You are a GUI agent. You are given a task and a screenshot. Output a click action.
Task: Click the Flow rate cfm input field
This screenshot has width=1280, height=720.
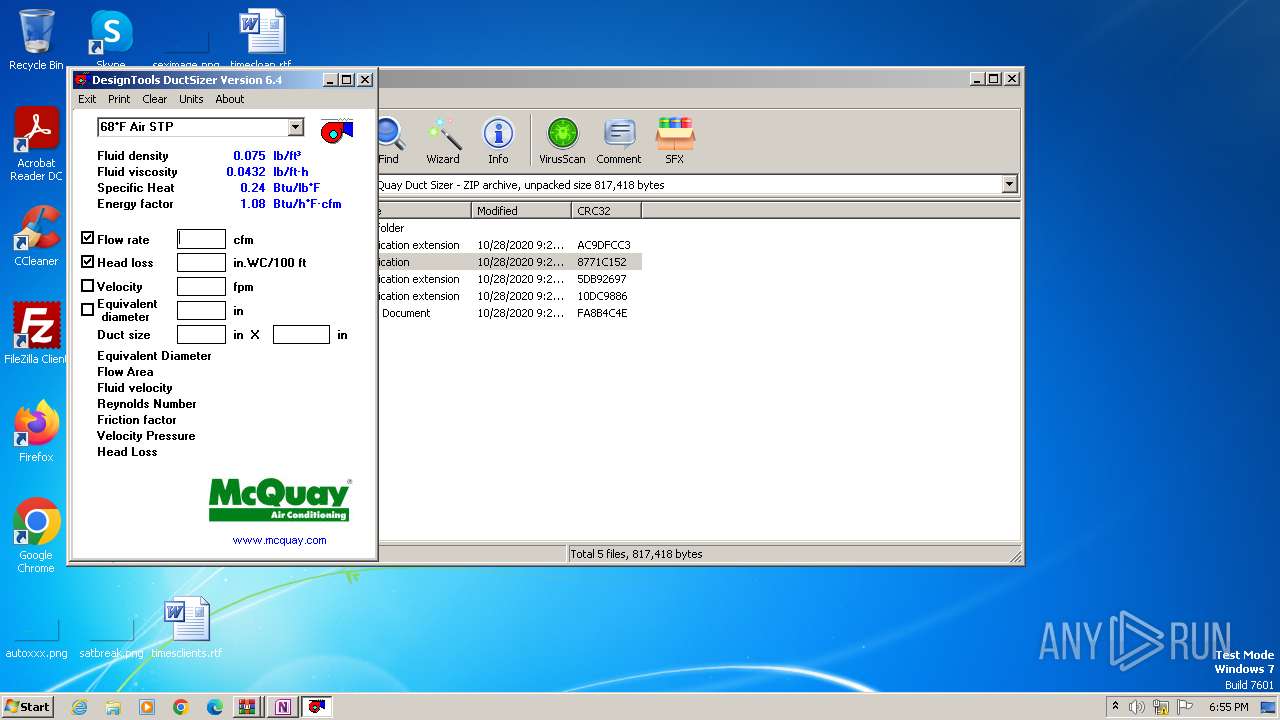click(x=201, y=239)
